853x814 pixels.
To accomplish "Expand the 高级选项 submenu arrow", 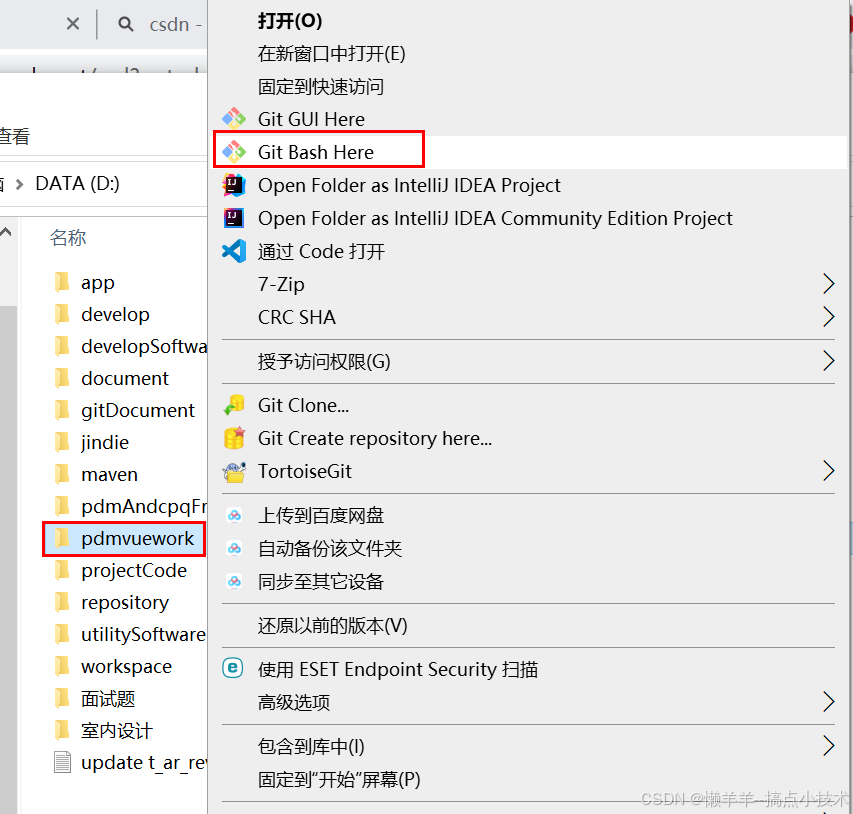I will coord(828,702).
